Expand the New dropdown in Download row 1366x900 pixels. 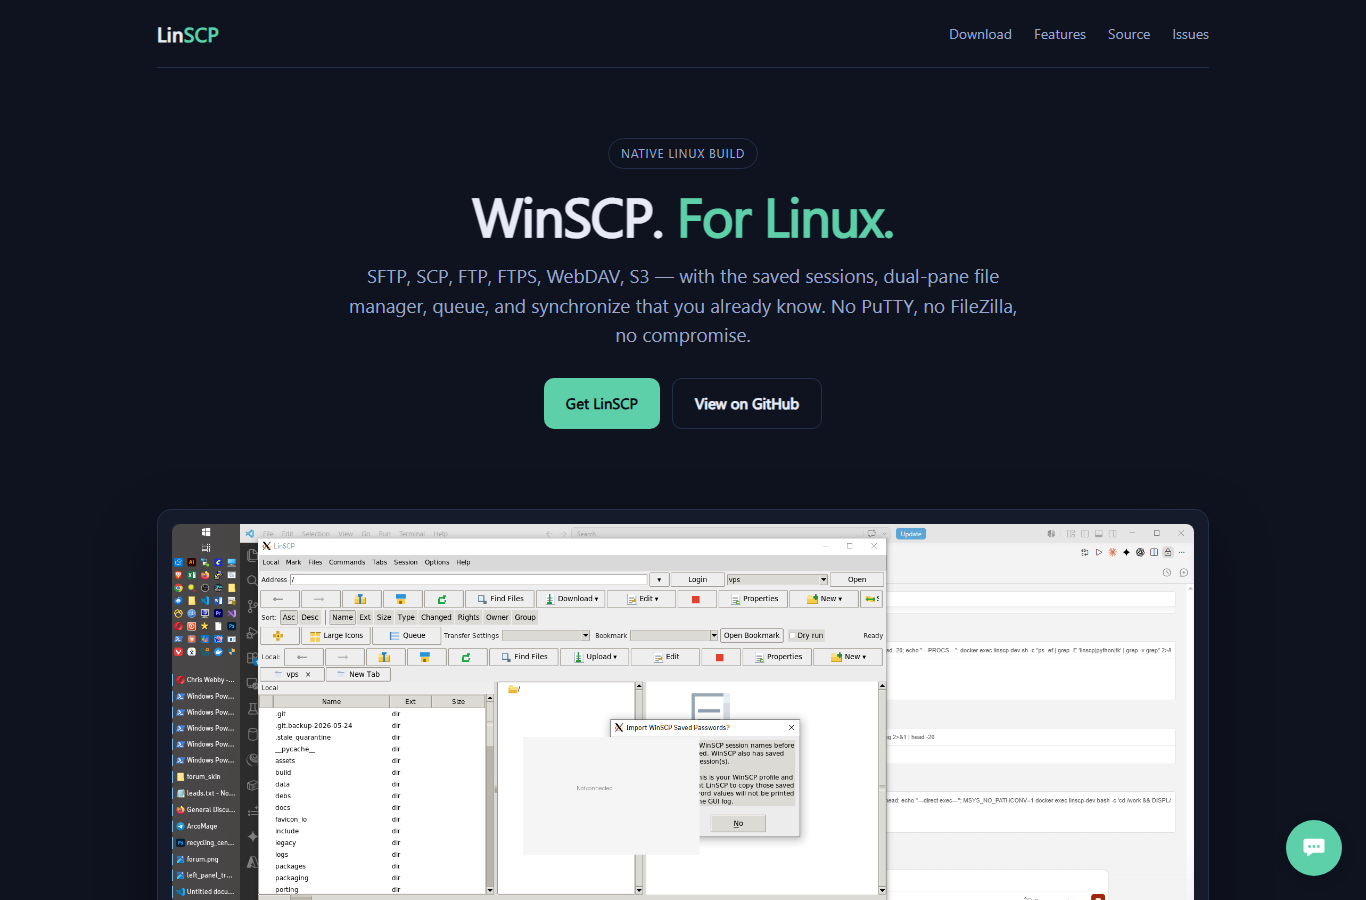[824, 599]
